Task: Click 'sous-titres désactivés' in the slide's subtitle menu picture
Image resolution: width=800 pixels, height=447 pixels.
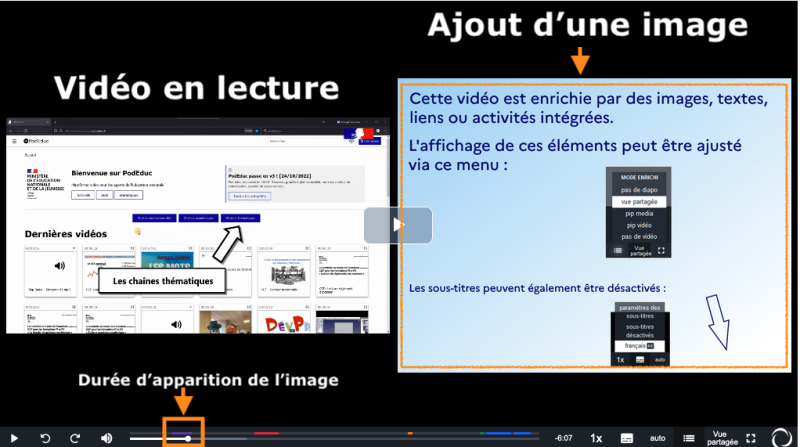Action: tap(640, 331)
